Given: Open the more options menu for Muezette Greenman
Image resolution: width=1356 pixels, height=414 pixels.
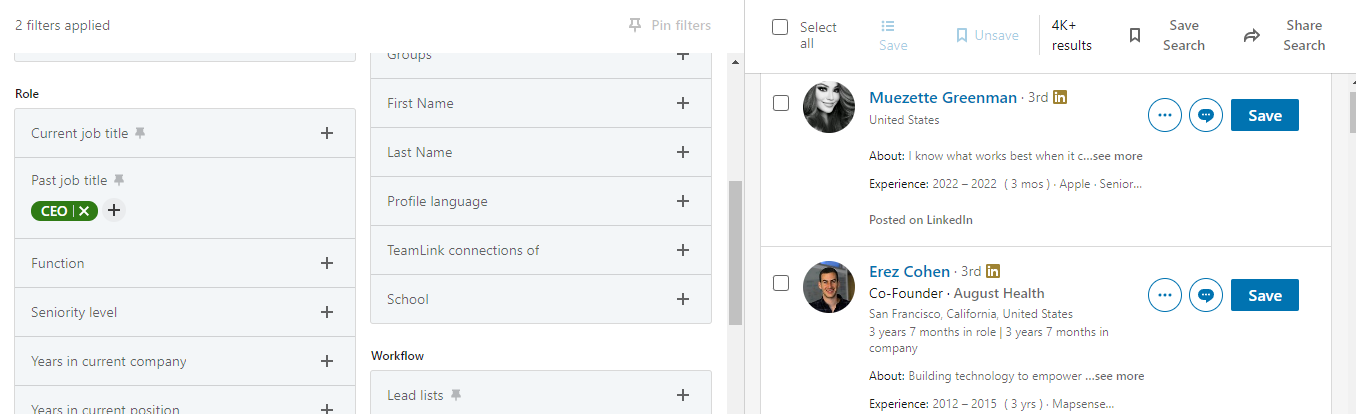Looking at the screenshot, I should point(1165,115).
